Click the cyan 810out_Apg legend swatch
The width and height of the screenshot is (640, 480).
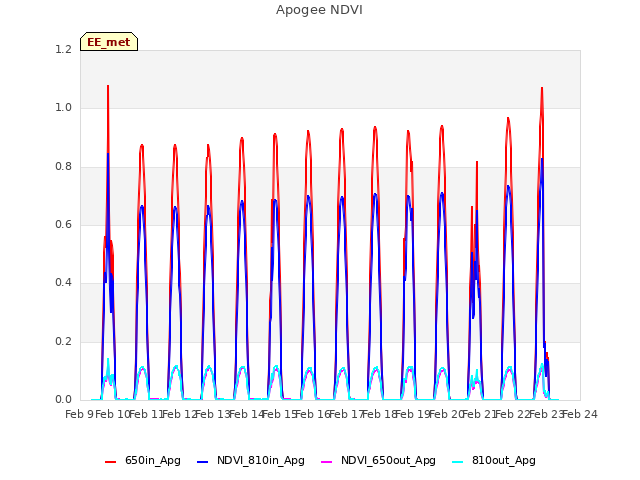458,462
